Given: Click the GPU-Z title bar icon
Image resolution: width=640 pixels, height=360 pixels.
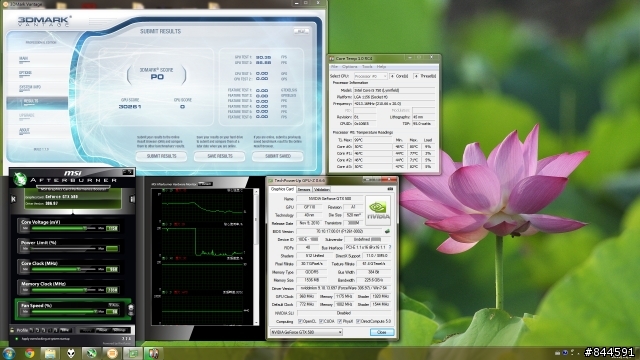Looking at the screenshot, I should [270, 180].
